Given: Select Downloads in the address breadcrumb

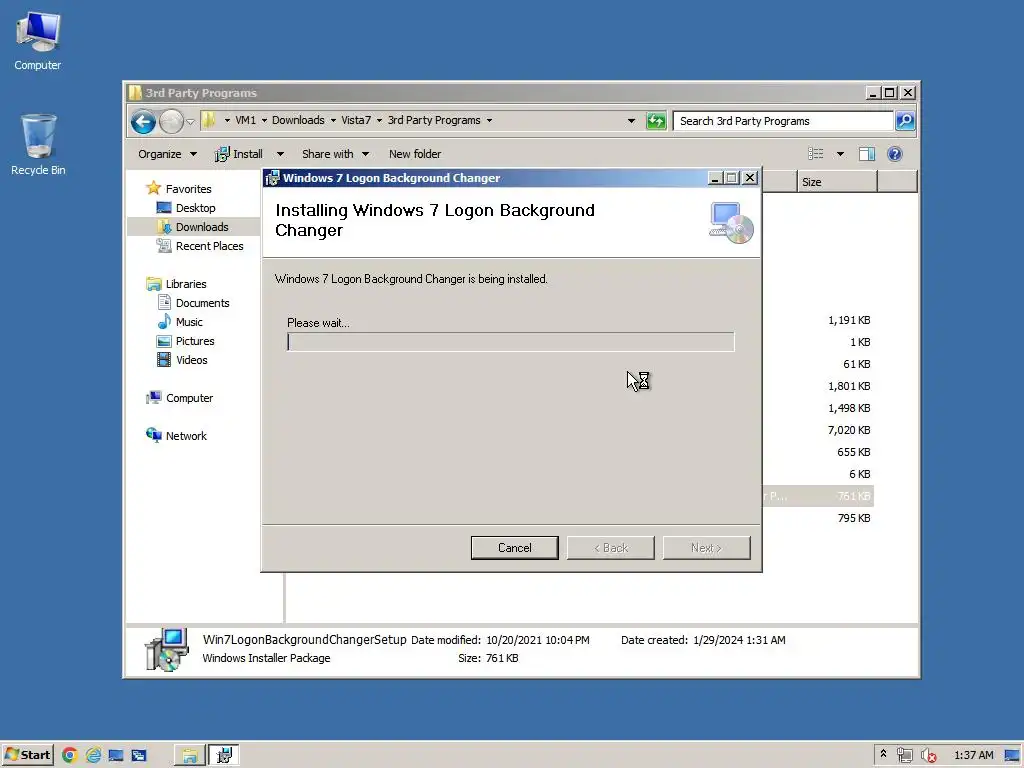Looking at the screenshot, I should (298, 120).
